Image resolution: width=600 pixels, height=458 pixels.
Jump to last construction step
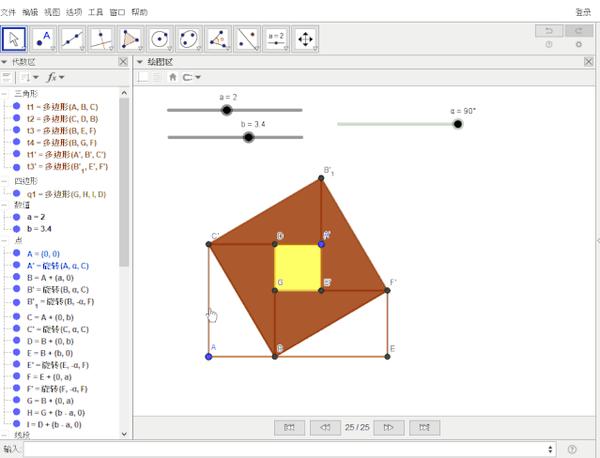click(424, 427)
